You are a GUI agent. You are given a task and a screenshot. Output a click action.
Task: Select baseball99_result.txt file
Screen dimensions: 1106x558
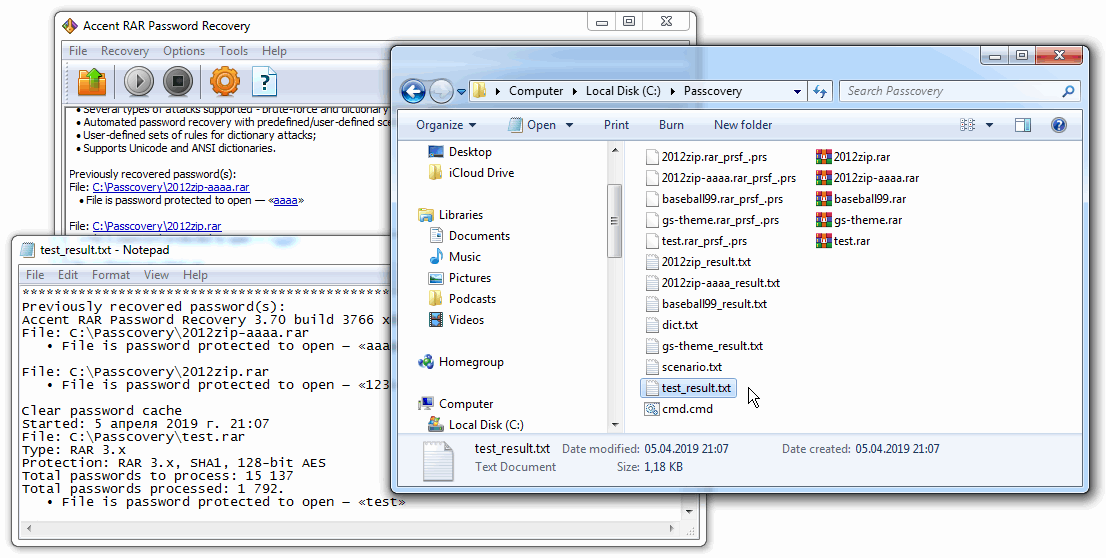tap(706, 304)
